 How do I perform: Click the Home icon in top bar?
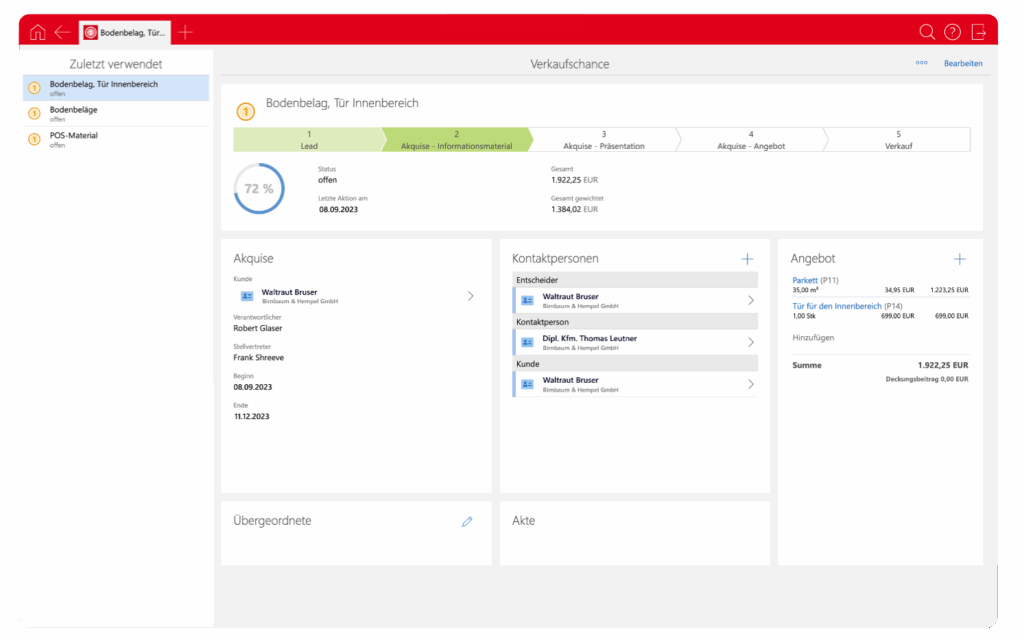point(38,32)
